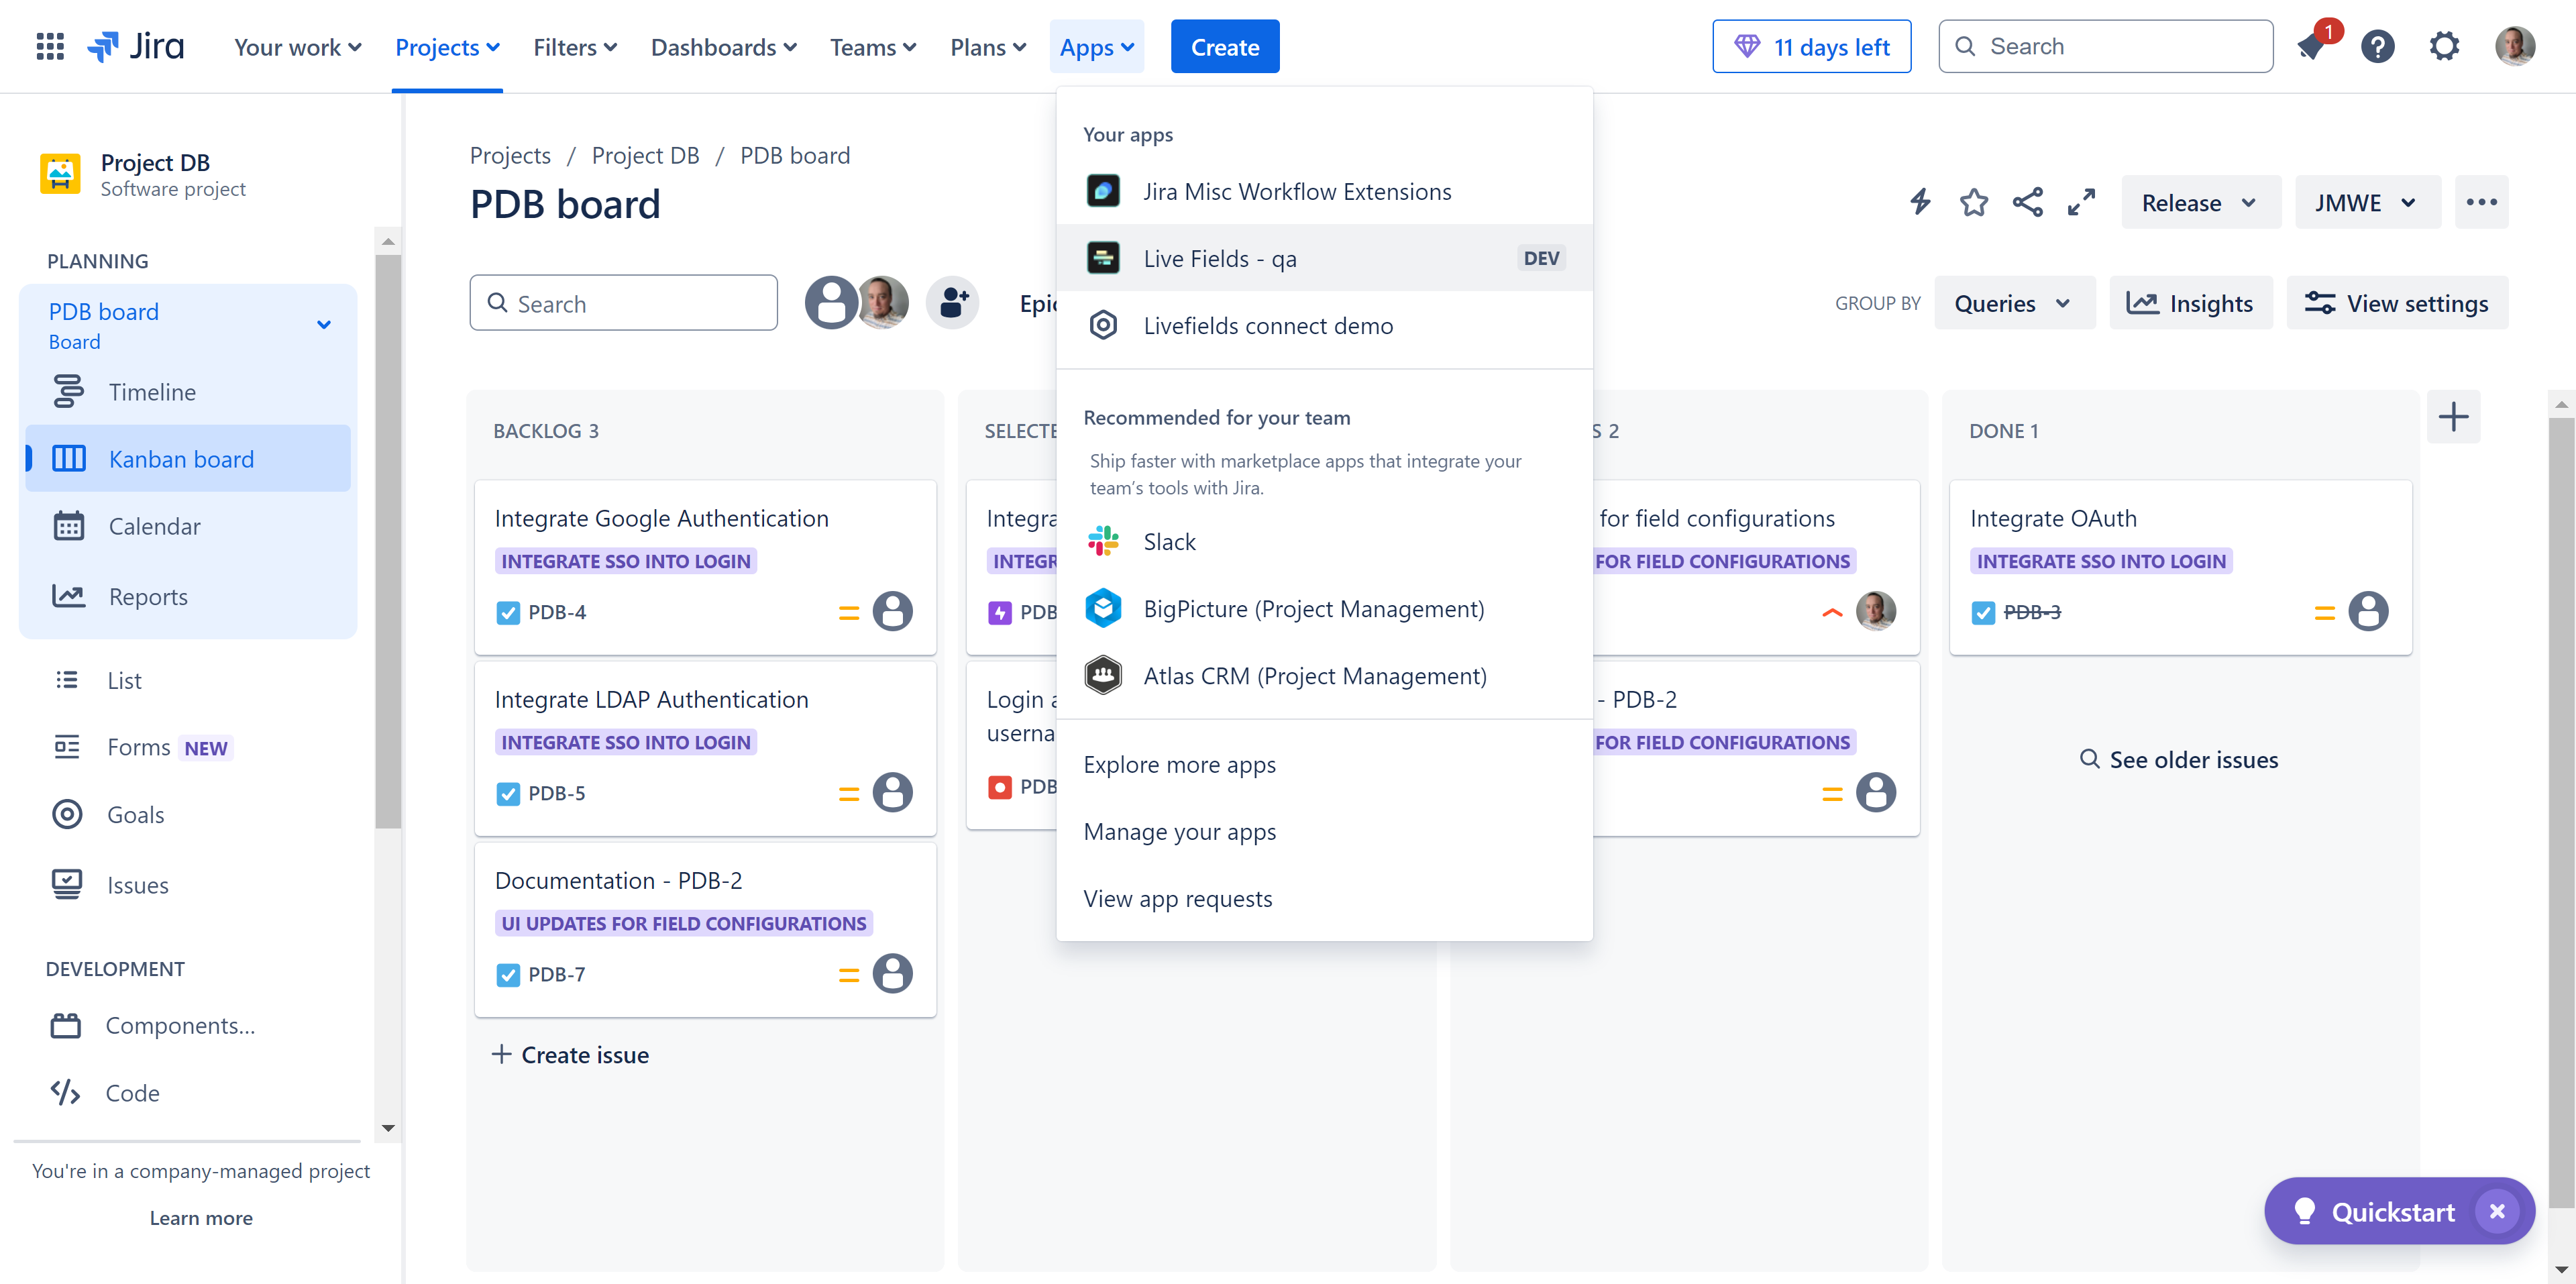2576x1284 pixels.
Task: Open the Integrate Google Authentication card
Action: tap(705, 568)
